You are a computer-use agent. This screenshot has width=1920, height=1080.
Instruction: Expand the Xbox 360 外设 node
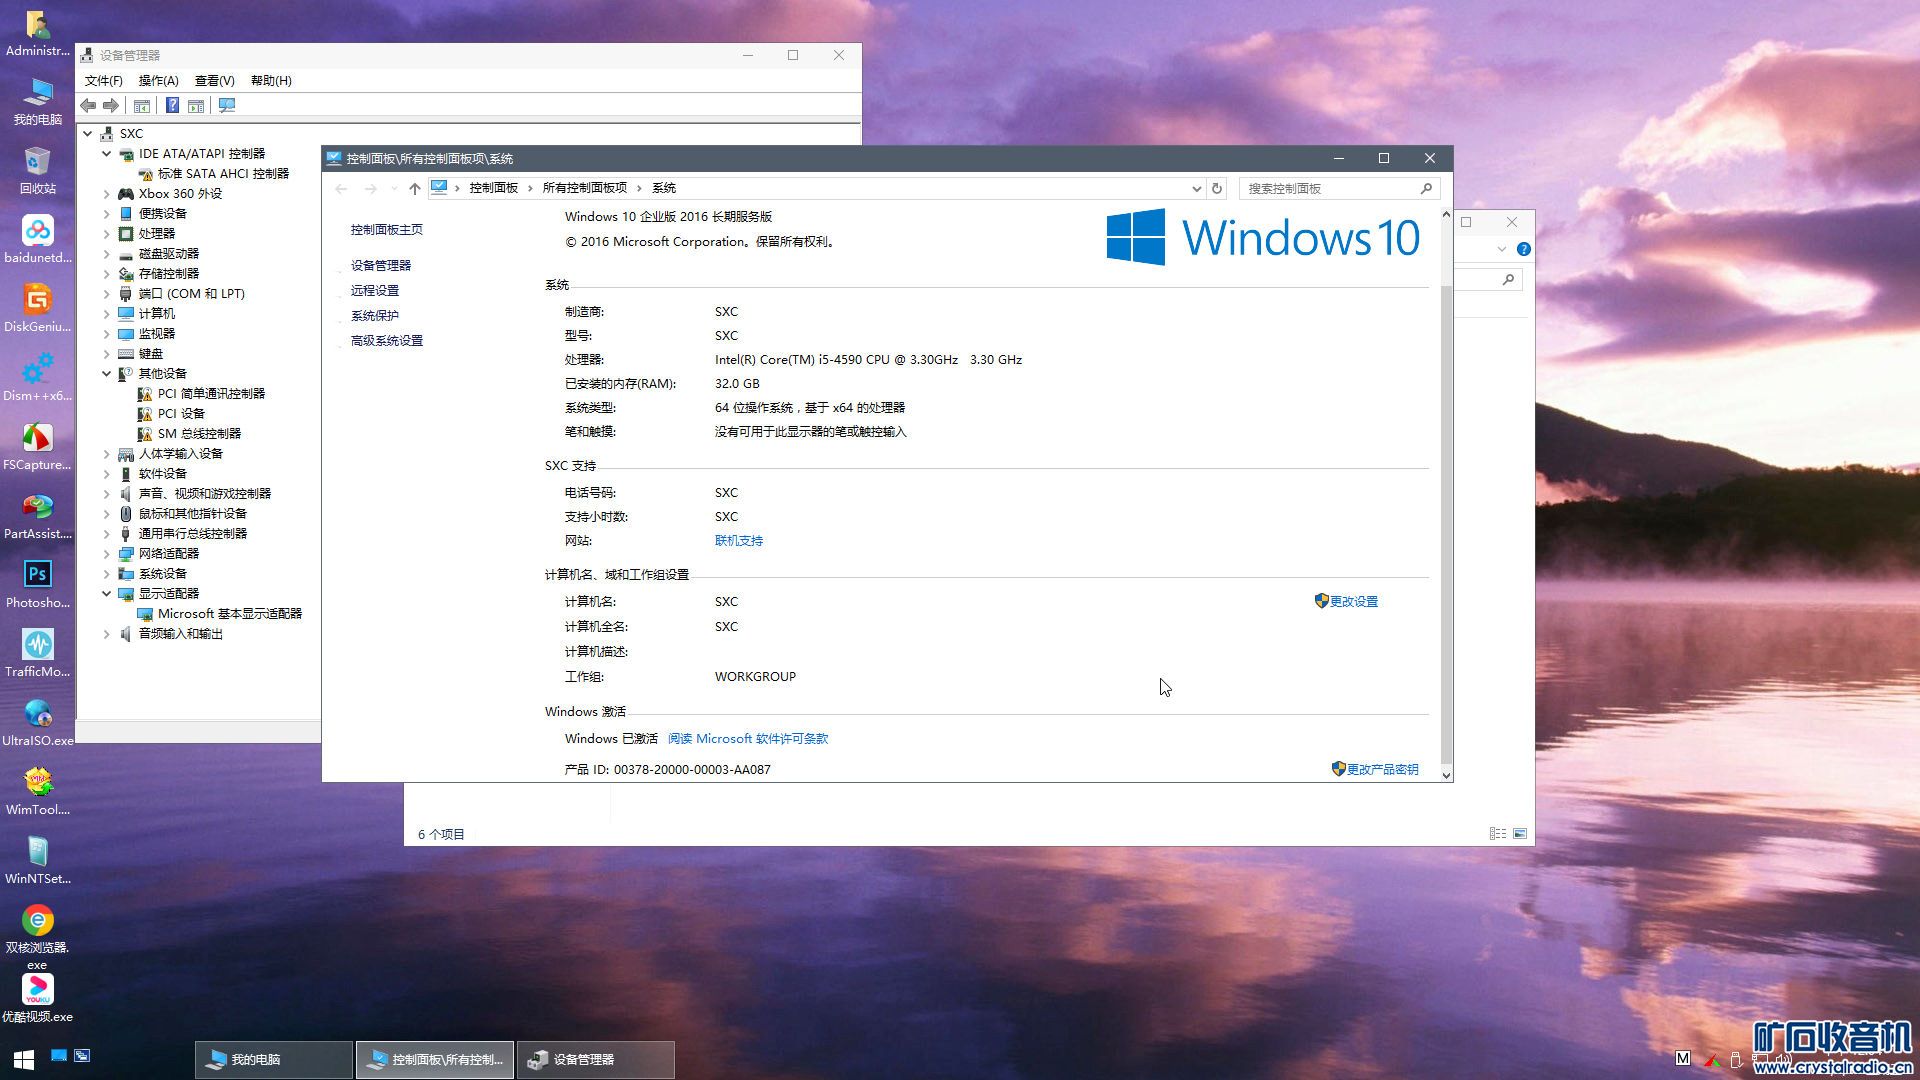(106, 193)
